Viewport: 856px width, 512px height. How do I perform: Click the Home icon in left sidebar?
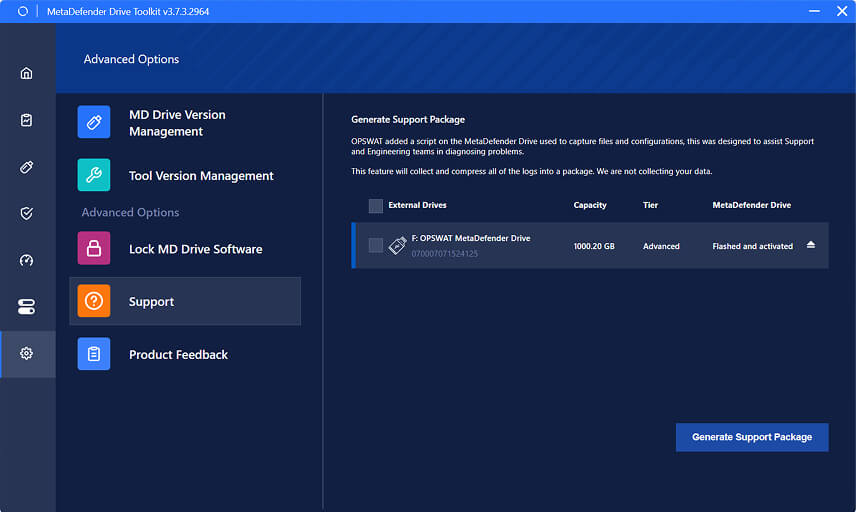tap(27, 73)
